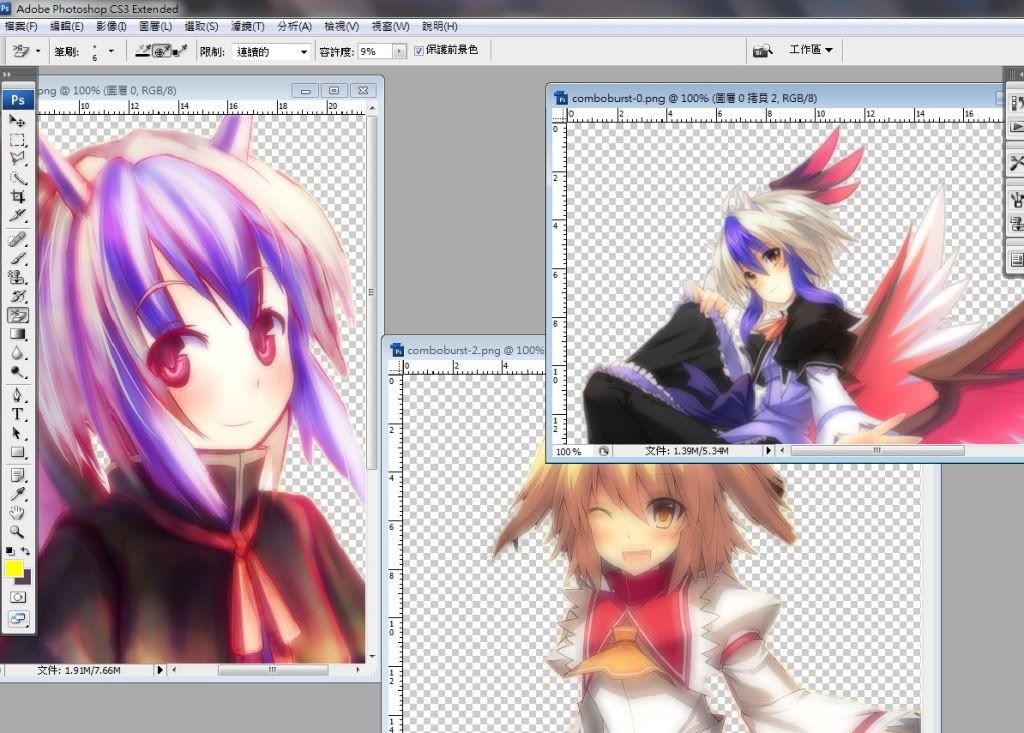Toggle the 保護前景色 checkbox
This screenshot has height=733, width=1024.
coord(419,50)
